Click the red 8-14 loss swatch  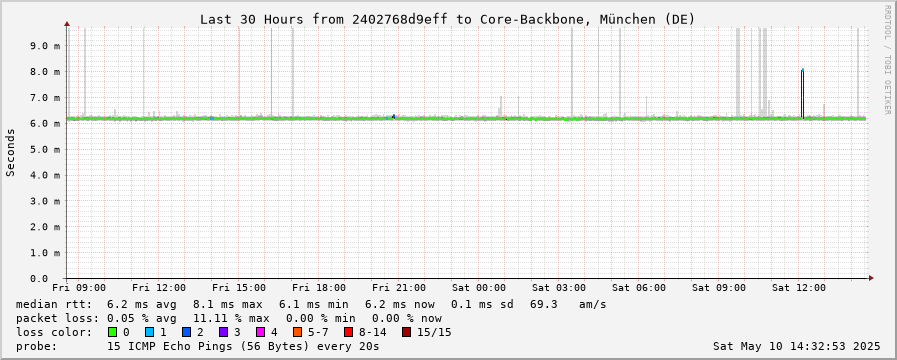[348, 332]
